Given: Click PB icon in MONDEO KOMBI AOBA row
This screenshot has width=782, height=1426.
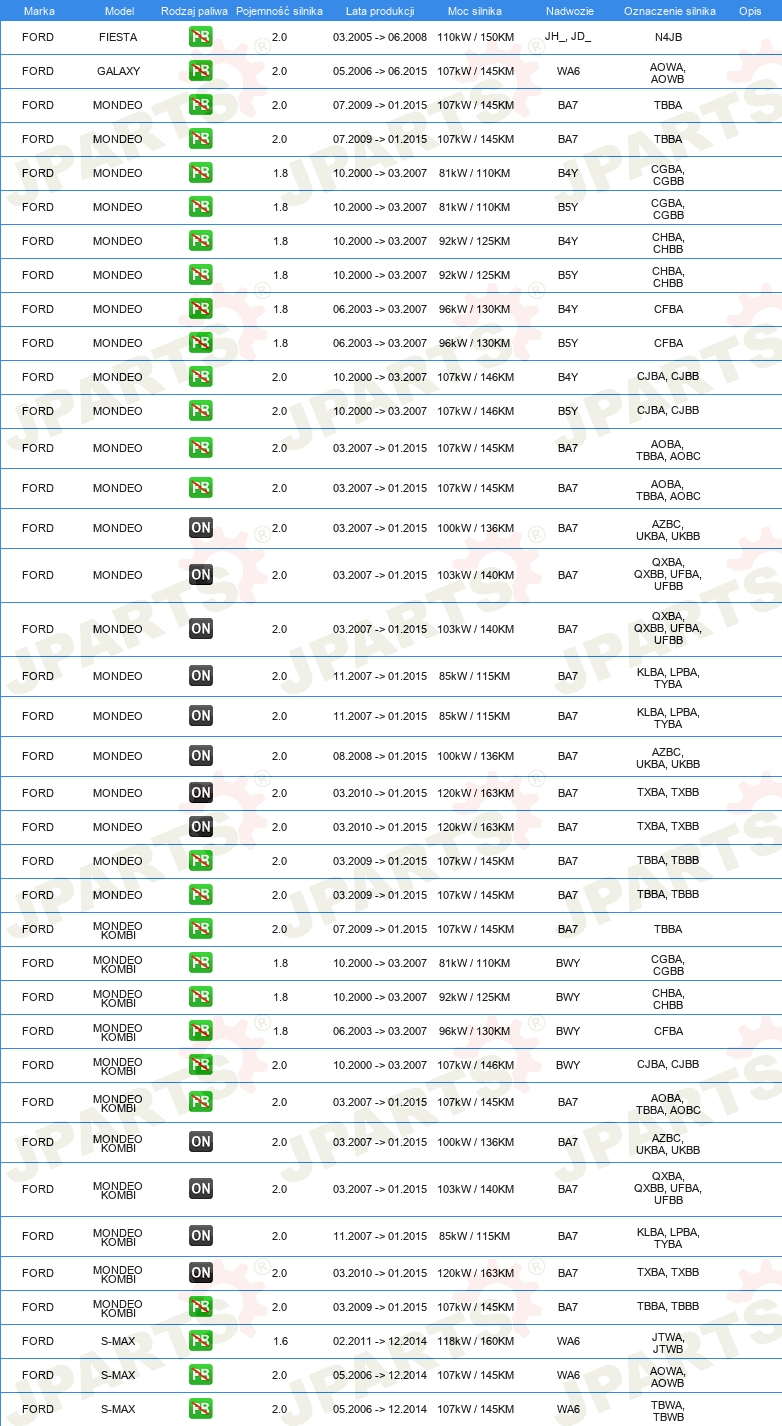Looking at the screenshot, I should coord(200,1102).
